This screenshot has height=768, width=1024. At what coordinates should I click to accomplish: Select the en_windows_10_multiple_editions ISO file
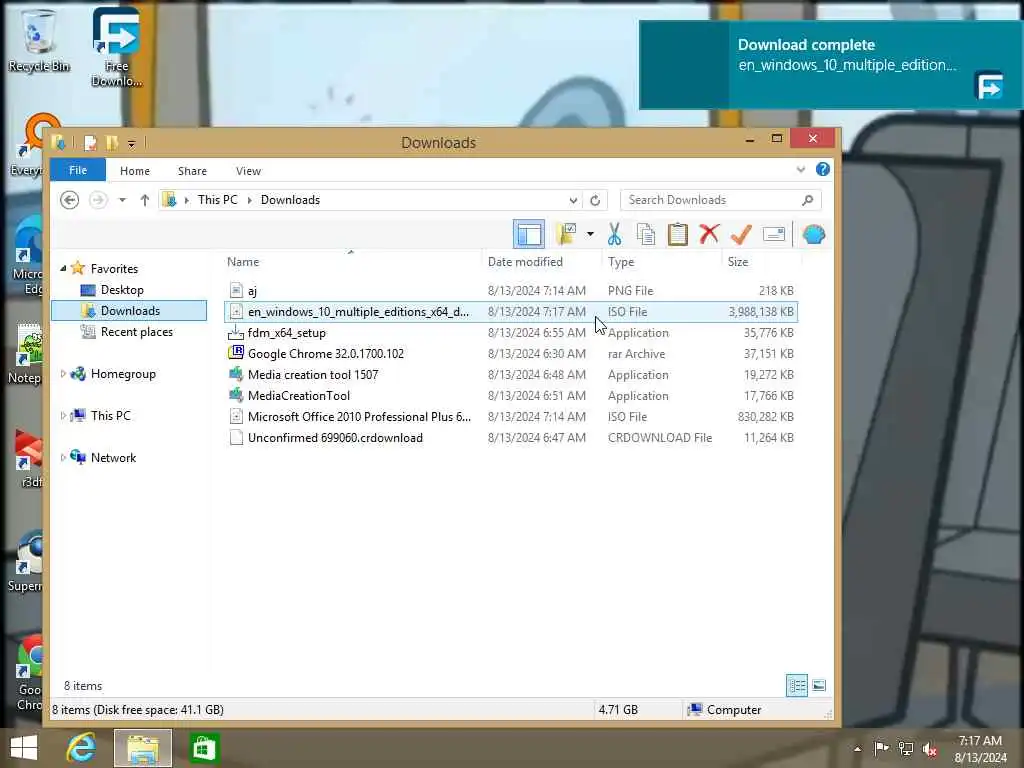[x=511, y=312]
